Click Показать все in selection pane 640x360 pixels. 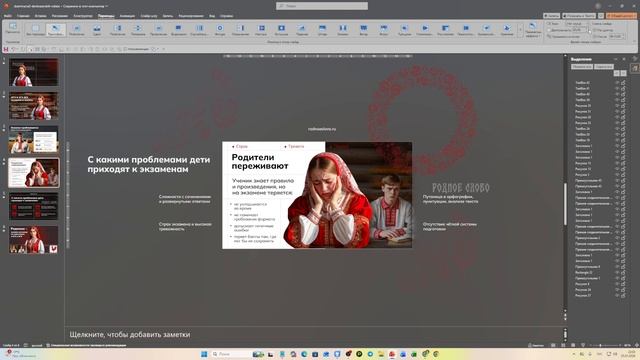[581, 67]
